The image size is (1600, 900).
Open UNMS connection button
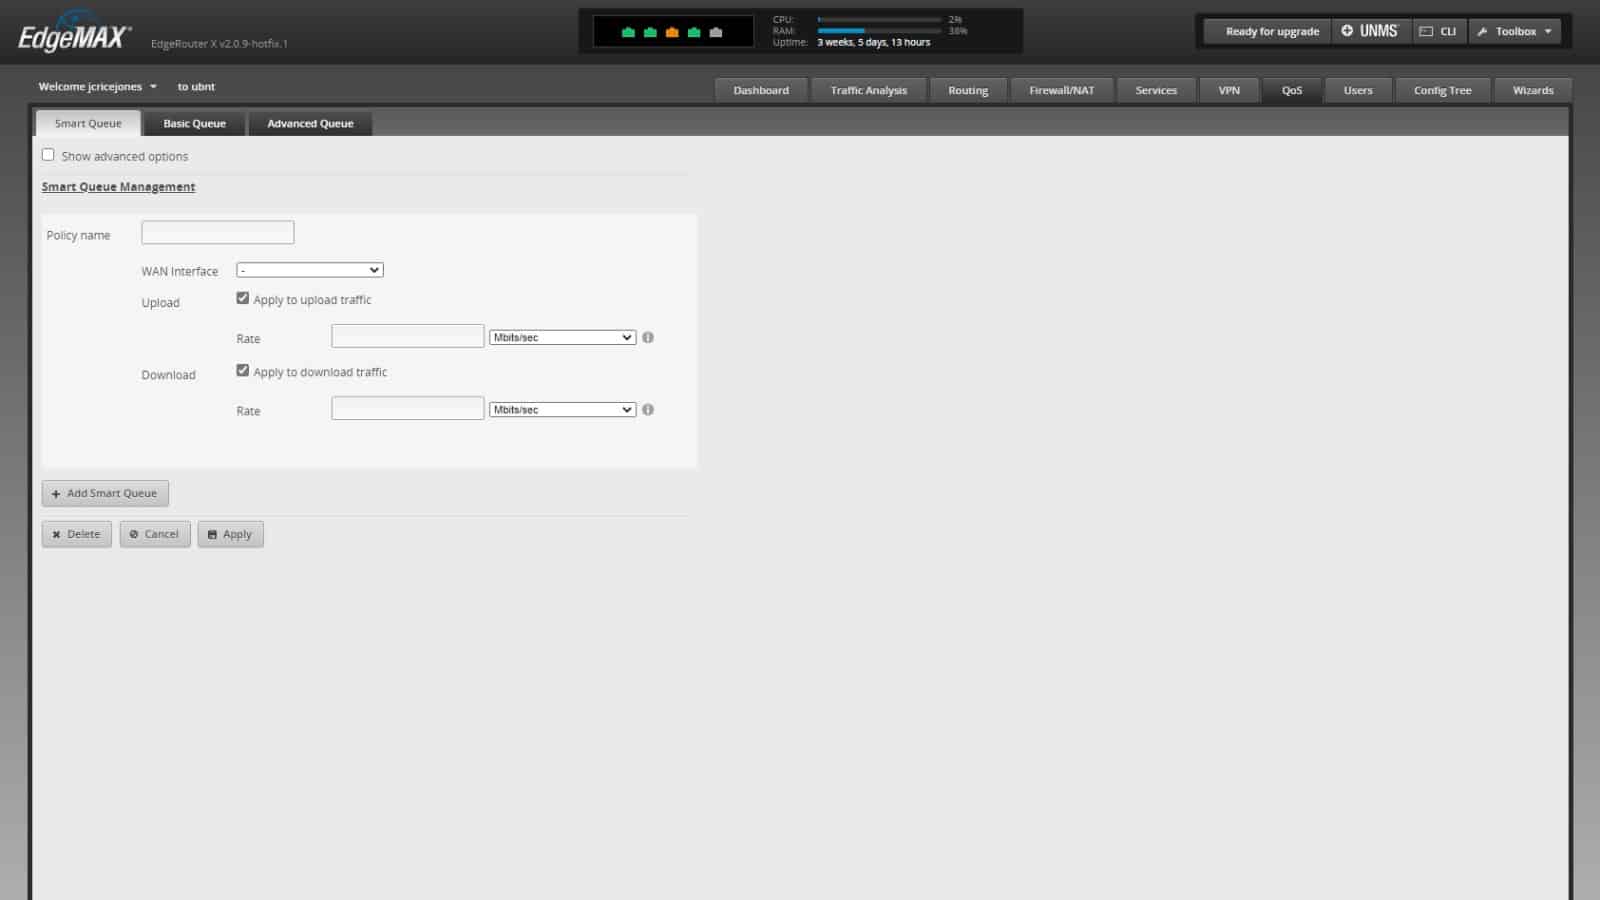click(x=1370, y=31)
